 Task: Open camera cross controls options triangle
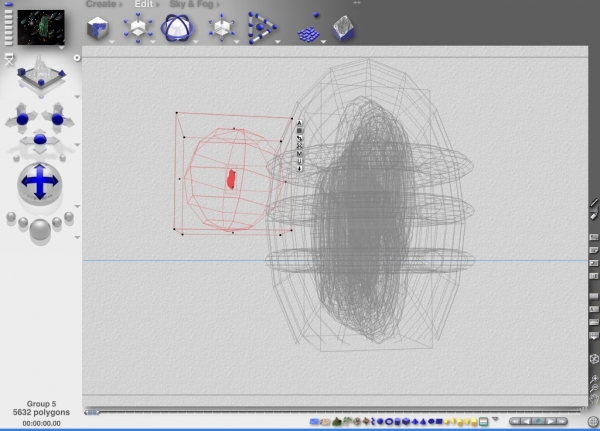tap(77, 145)
